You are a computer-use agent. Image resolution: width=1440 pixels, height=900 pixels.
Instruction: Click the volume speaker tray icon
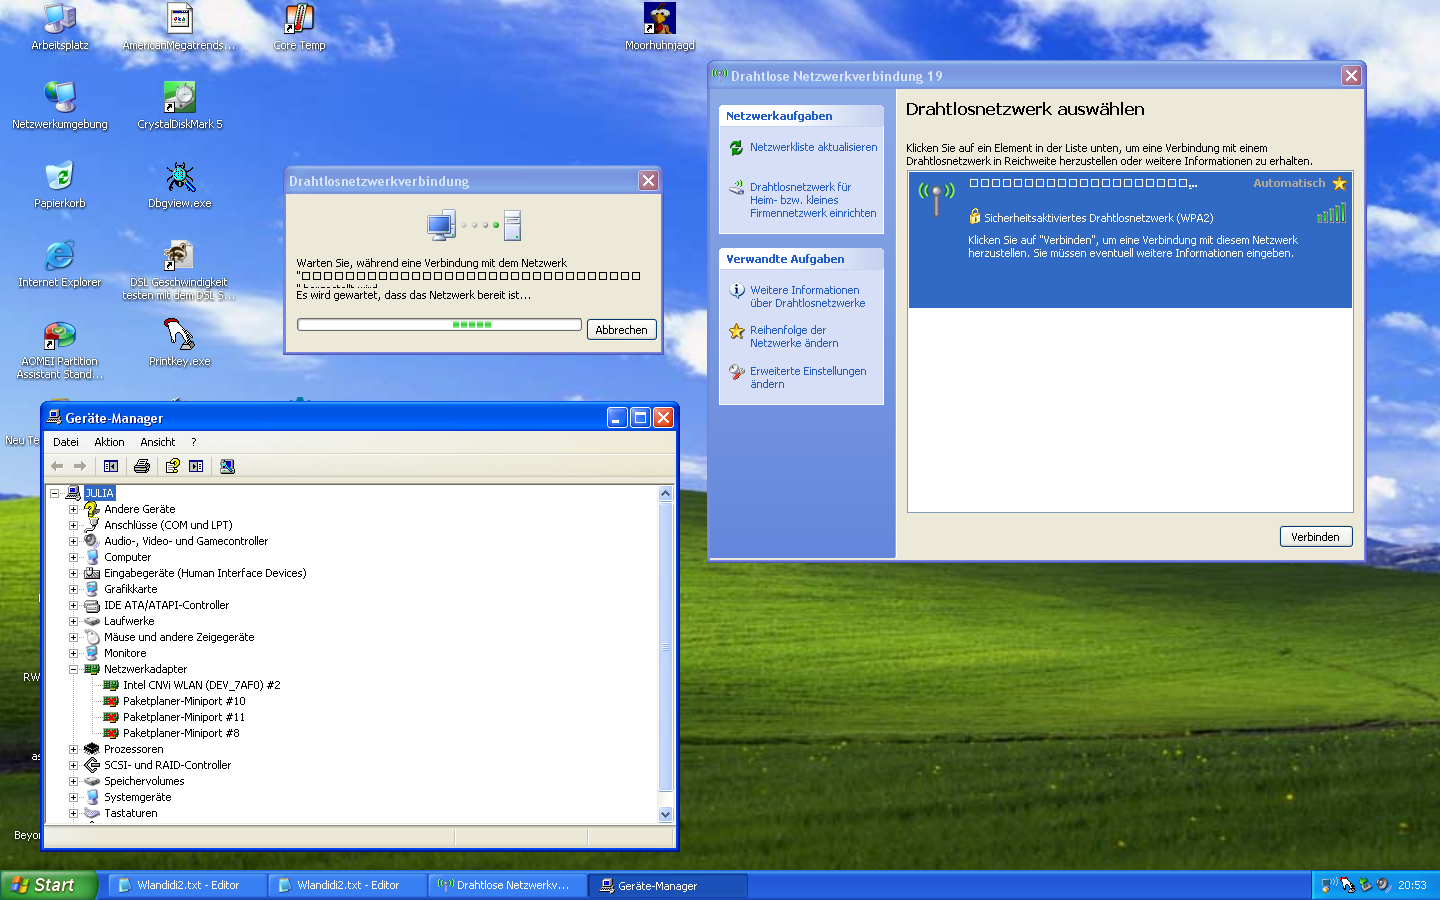tap(1383, 885)
